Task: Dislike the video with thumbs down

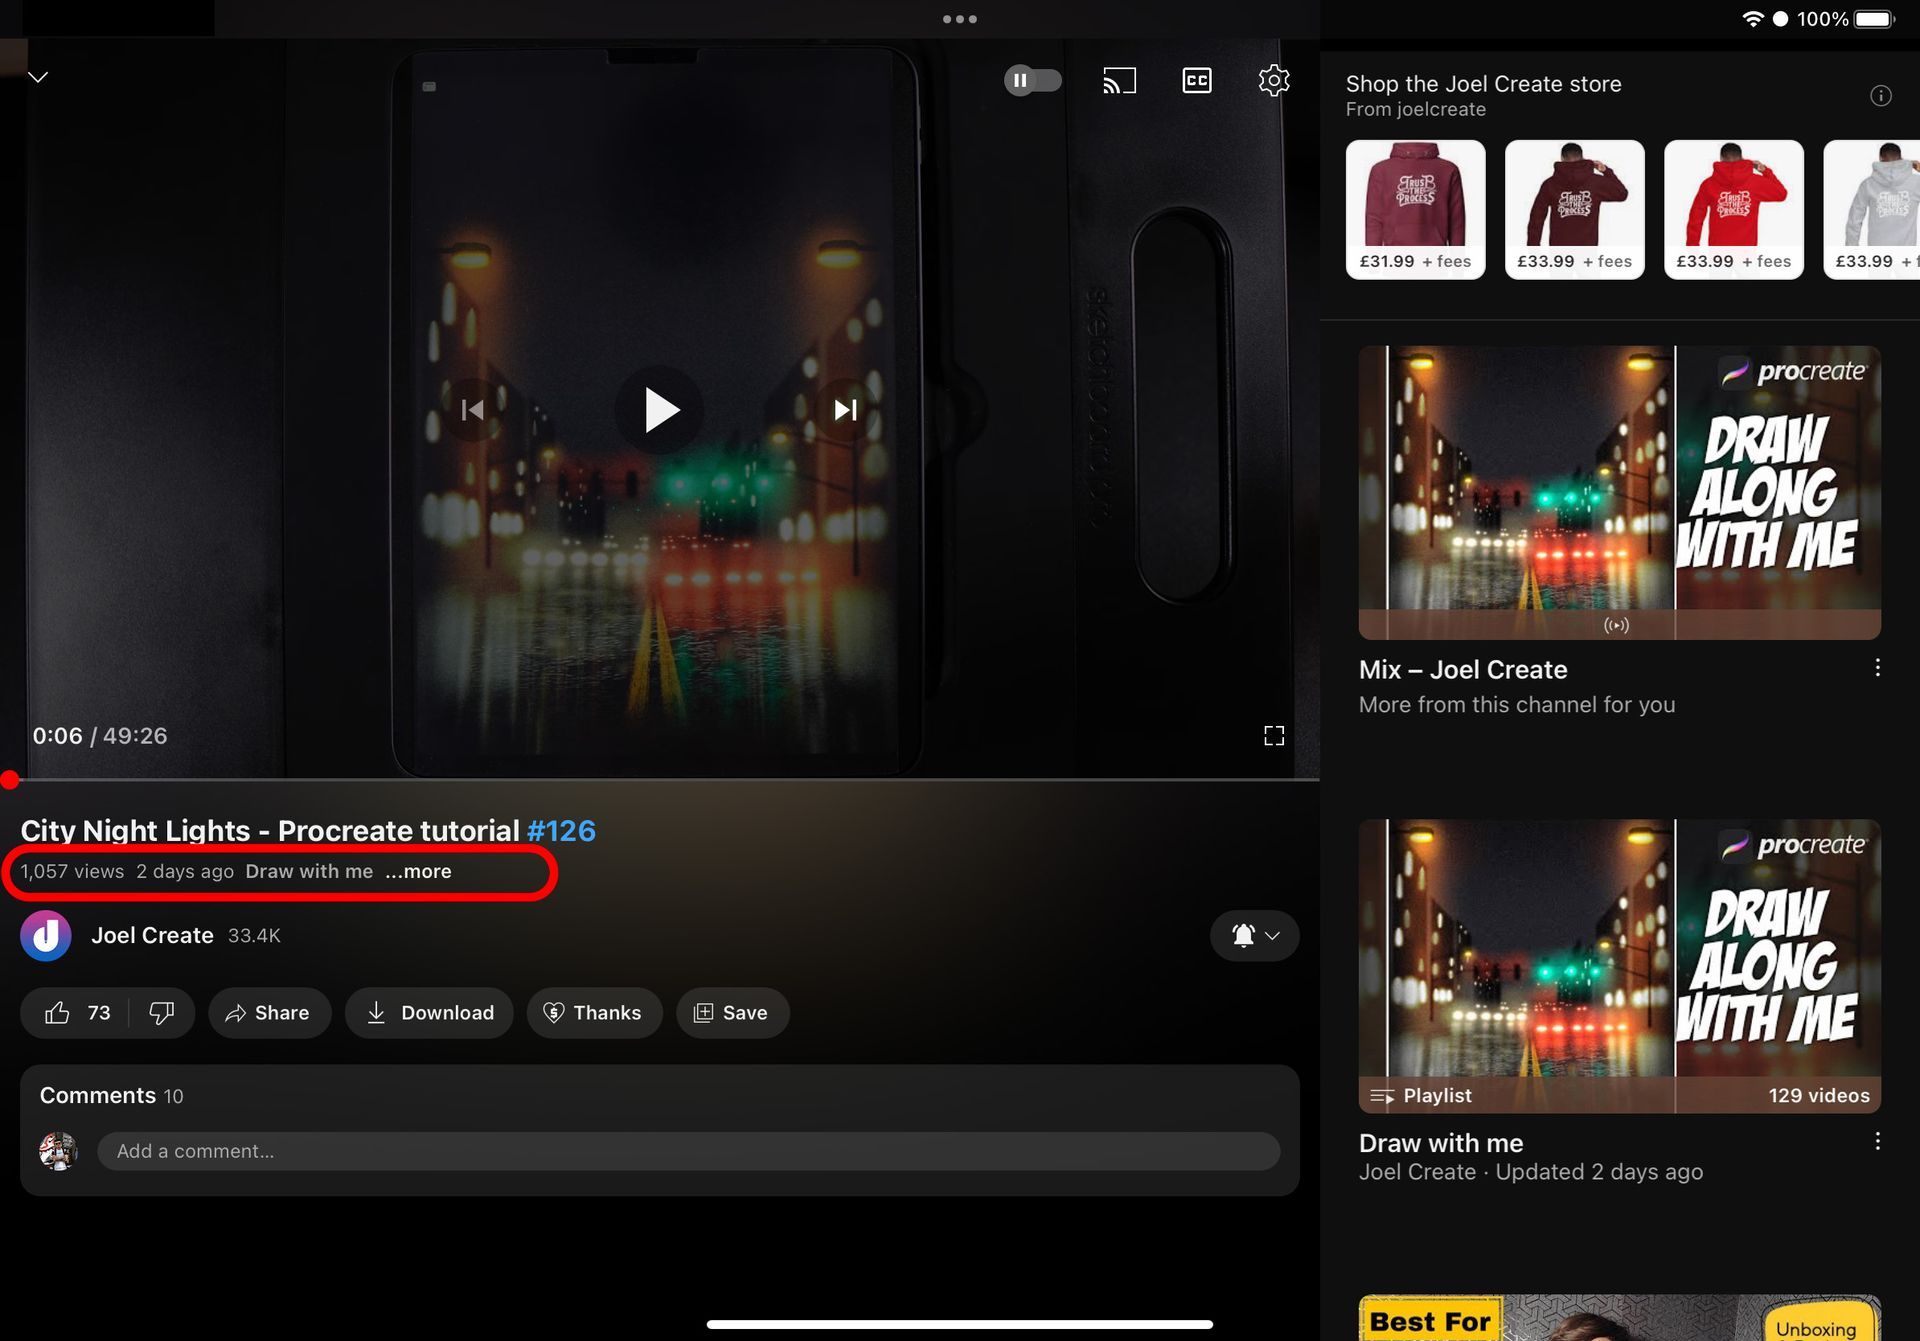Action: pos(161,1013)
